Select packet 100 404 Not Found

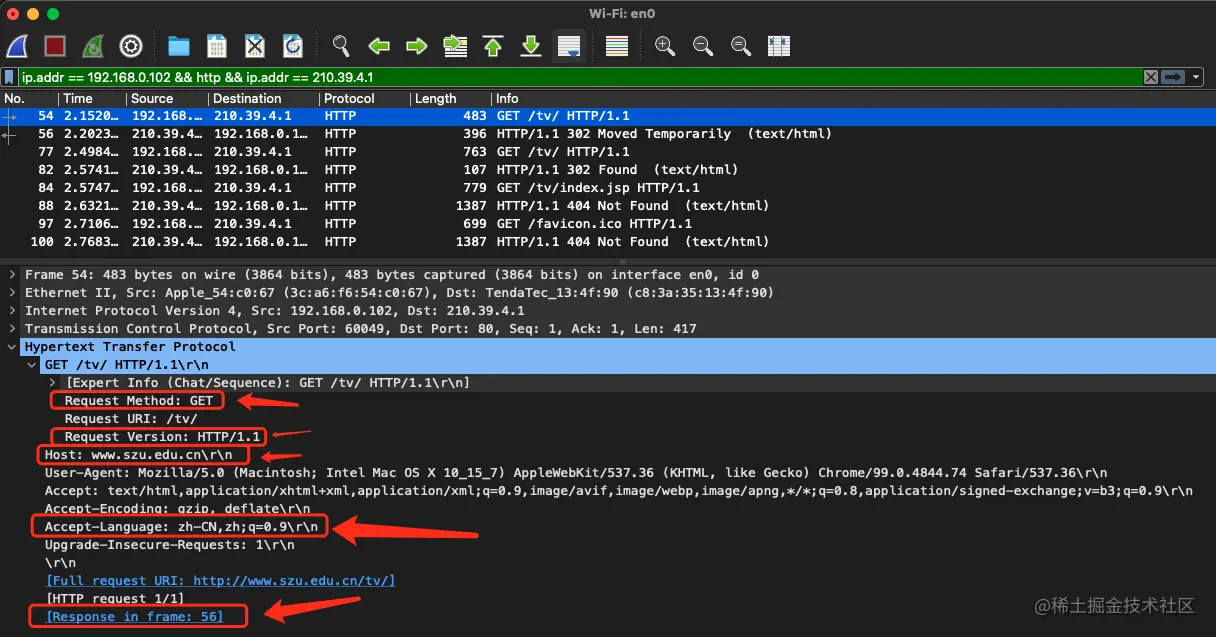click(x=608, y=242)
